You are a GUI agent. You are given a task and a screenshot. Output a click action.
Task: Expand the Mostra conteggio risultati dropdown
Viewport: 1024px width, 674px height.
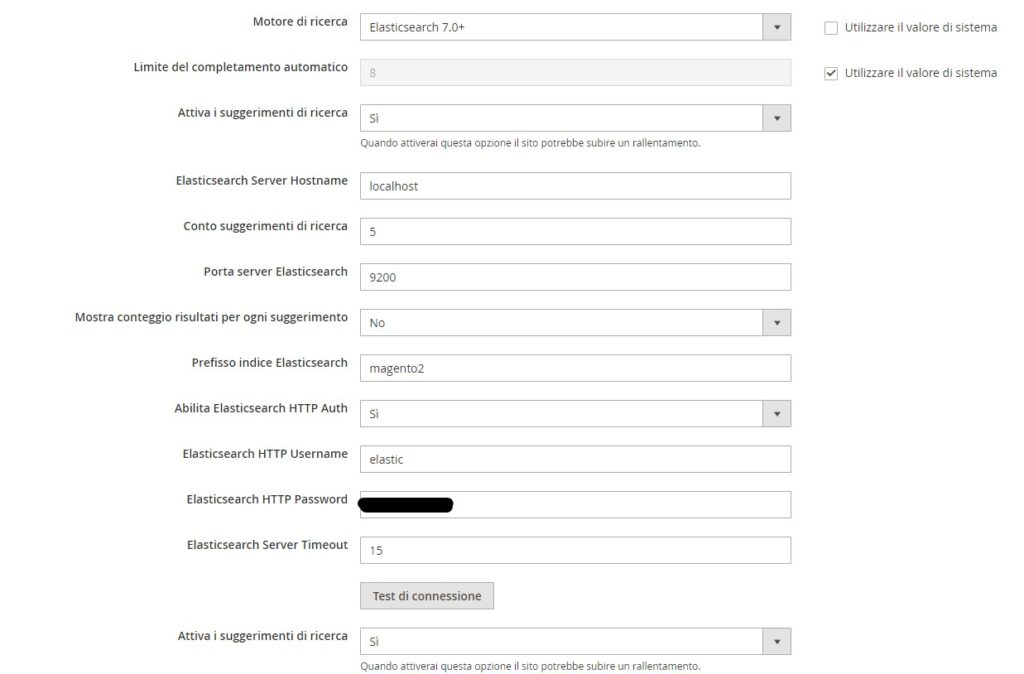click(575, 322)
